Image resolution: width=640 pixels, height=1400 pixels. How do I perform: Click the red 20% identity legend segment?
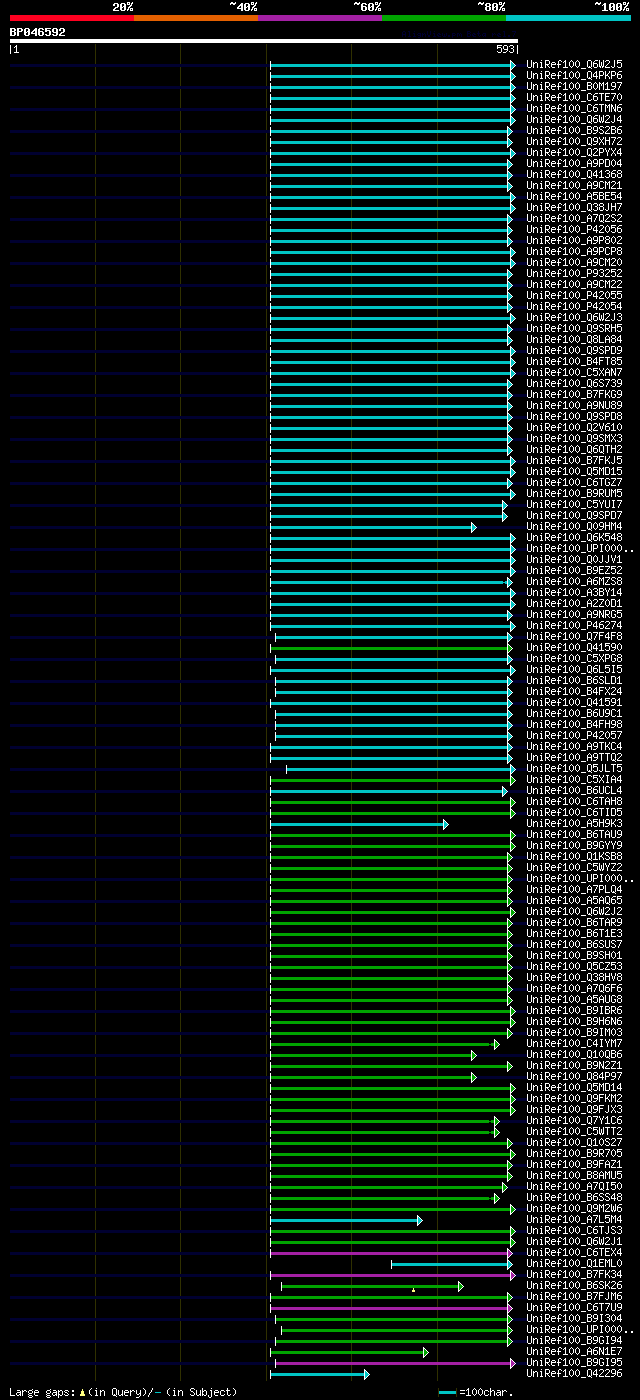coord(71,18)
